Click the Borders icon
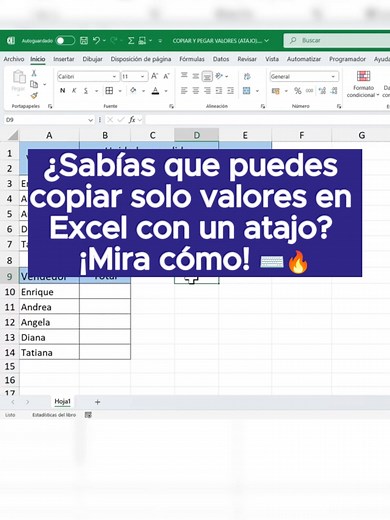Screen dimensions: 390x520 [109, 91]
